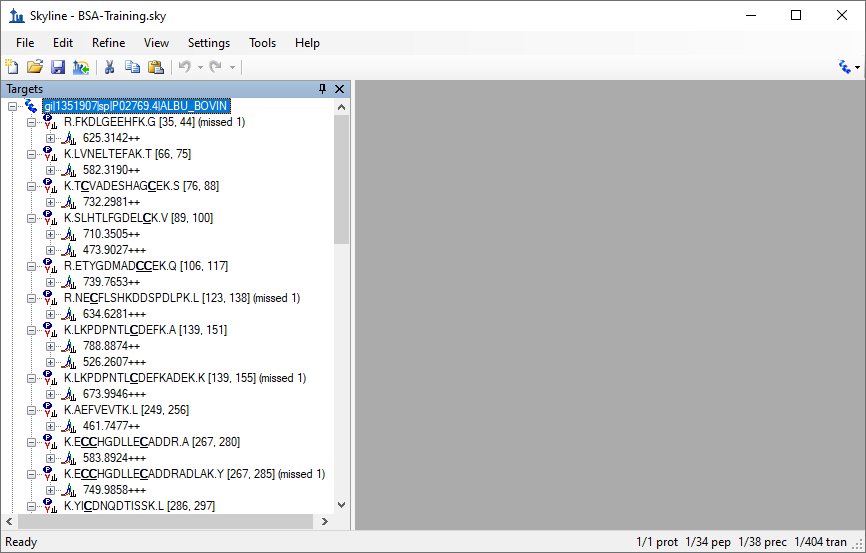Viewport: 866px width, 553px height.
Task: Click the vertical scrollbar down arrow
Action: [341, 505]
